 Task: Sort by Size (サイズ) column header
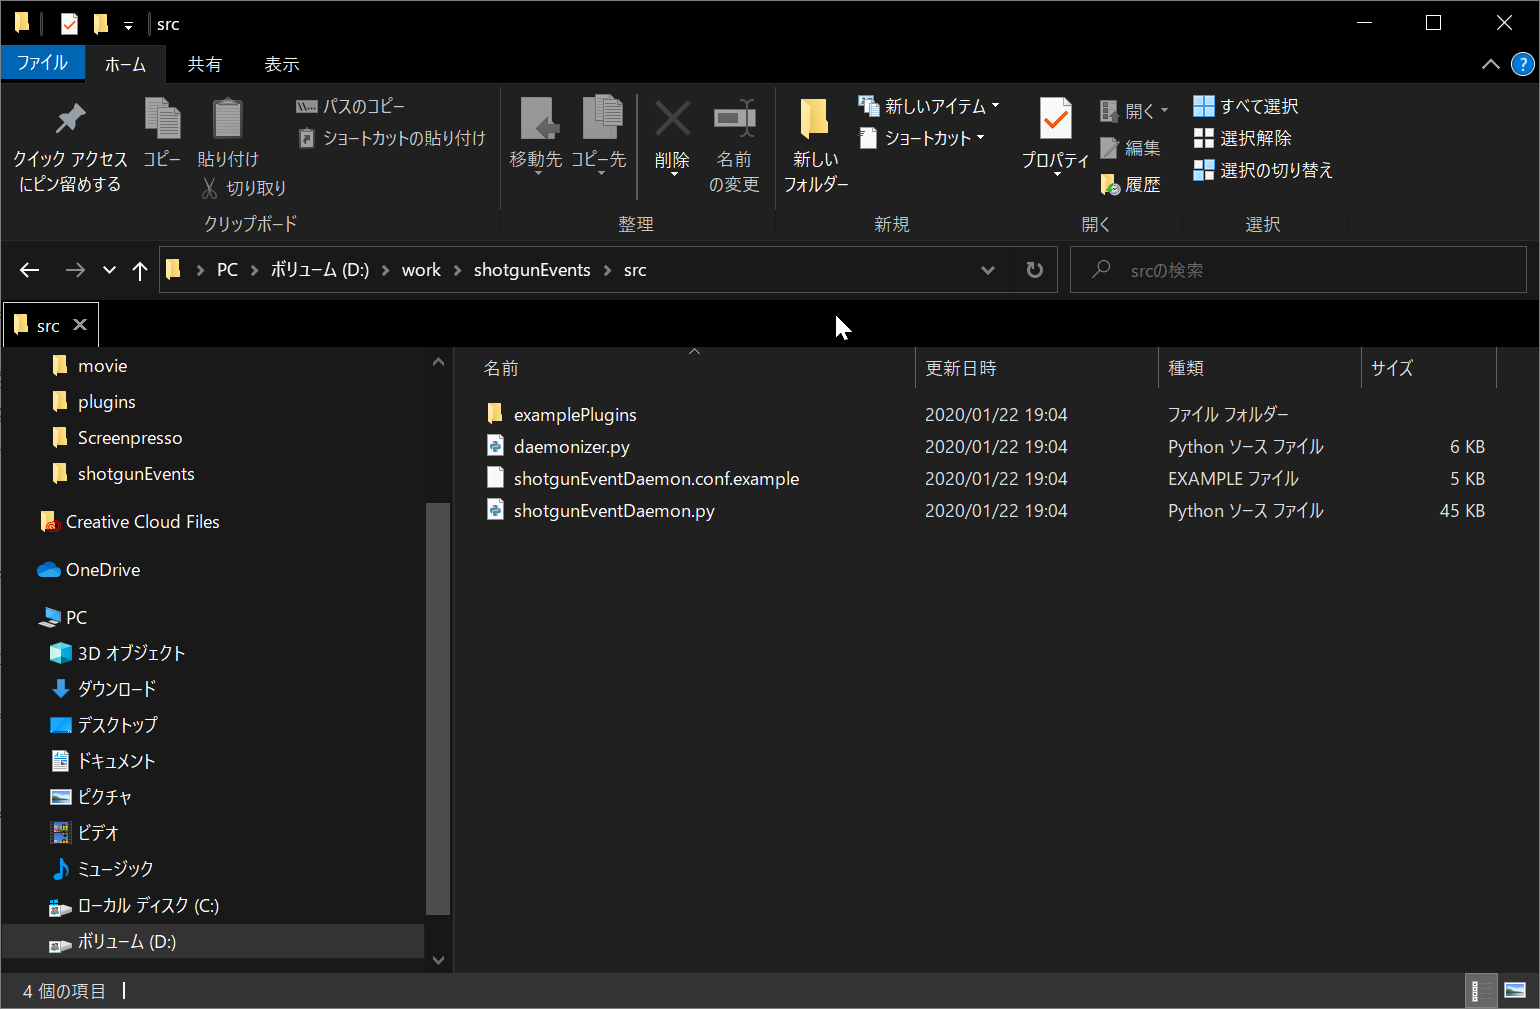click(1428, 368)
